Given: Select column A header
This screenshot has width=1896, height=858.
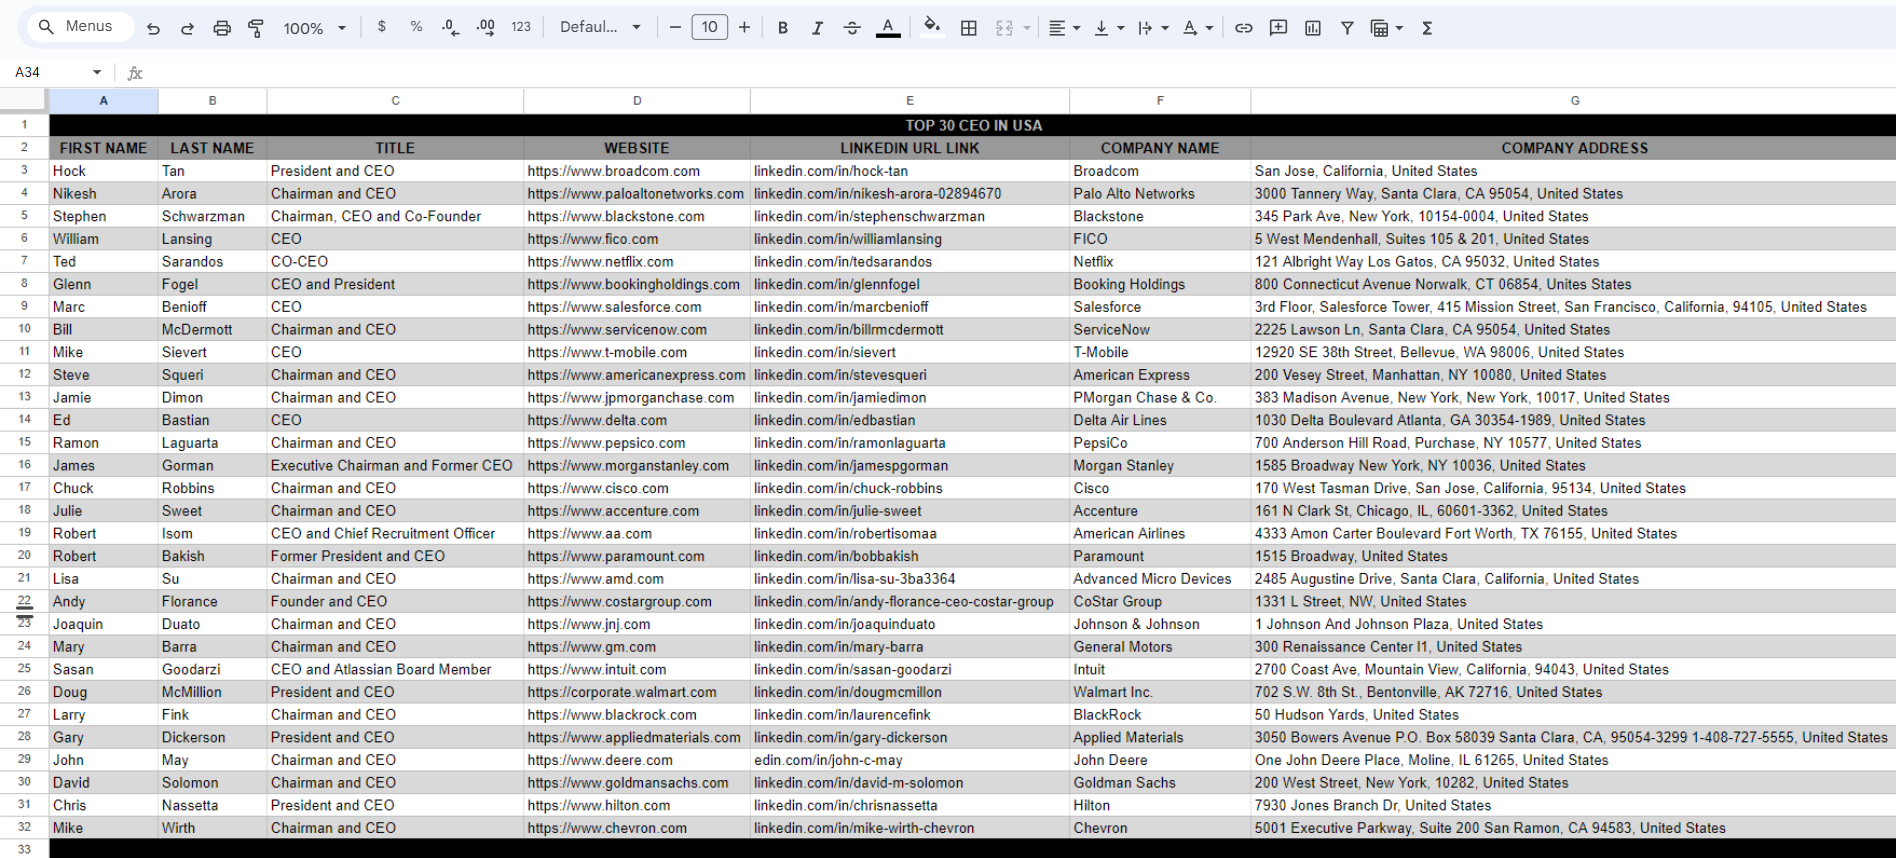Looking at the screenshot, I should (x=103, y=101).
